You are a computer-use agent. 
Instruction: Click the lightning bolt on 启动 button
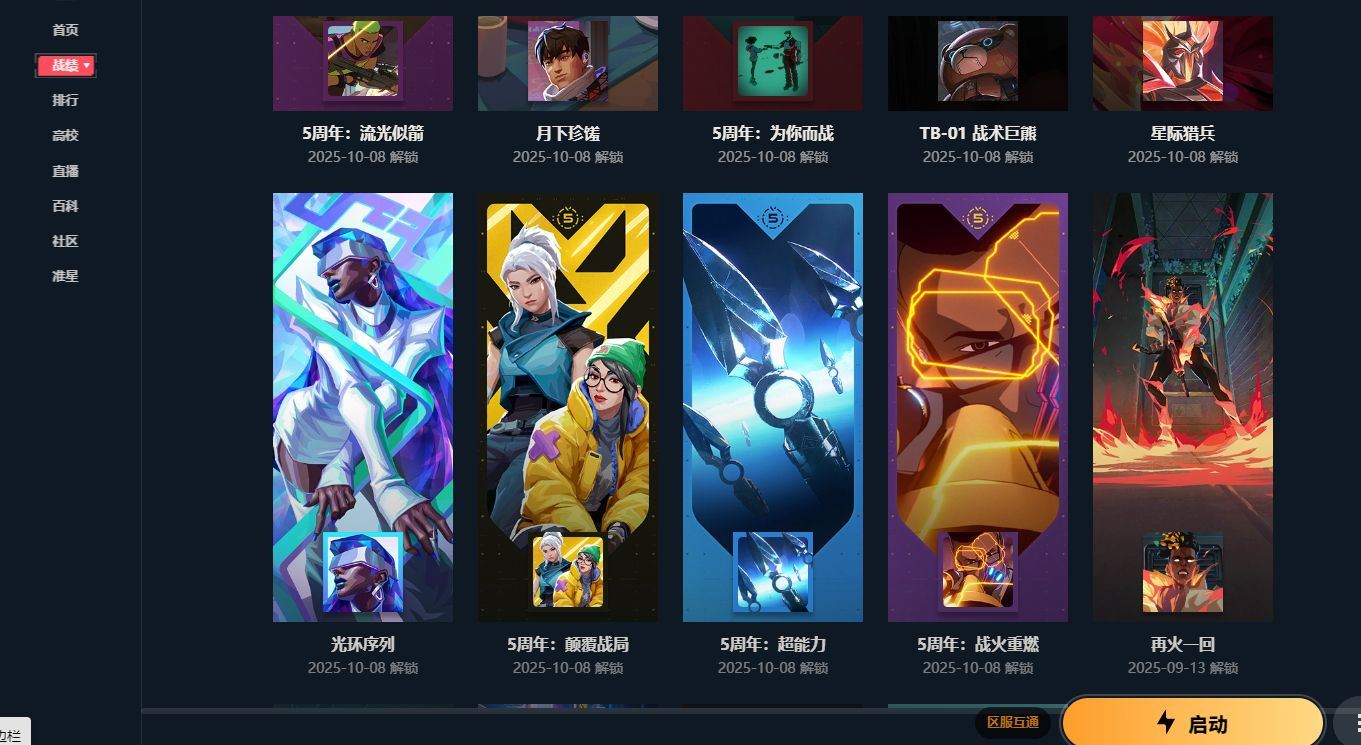point(1165,723)
